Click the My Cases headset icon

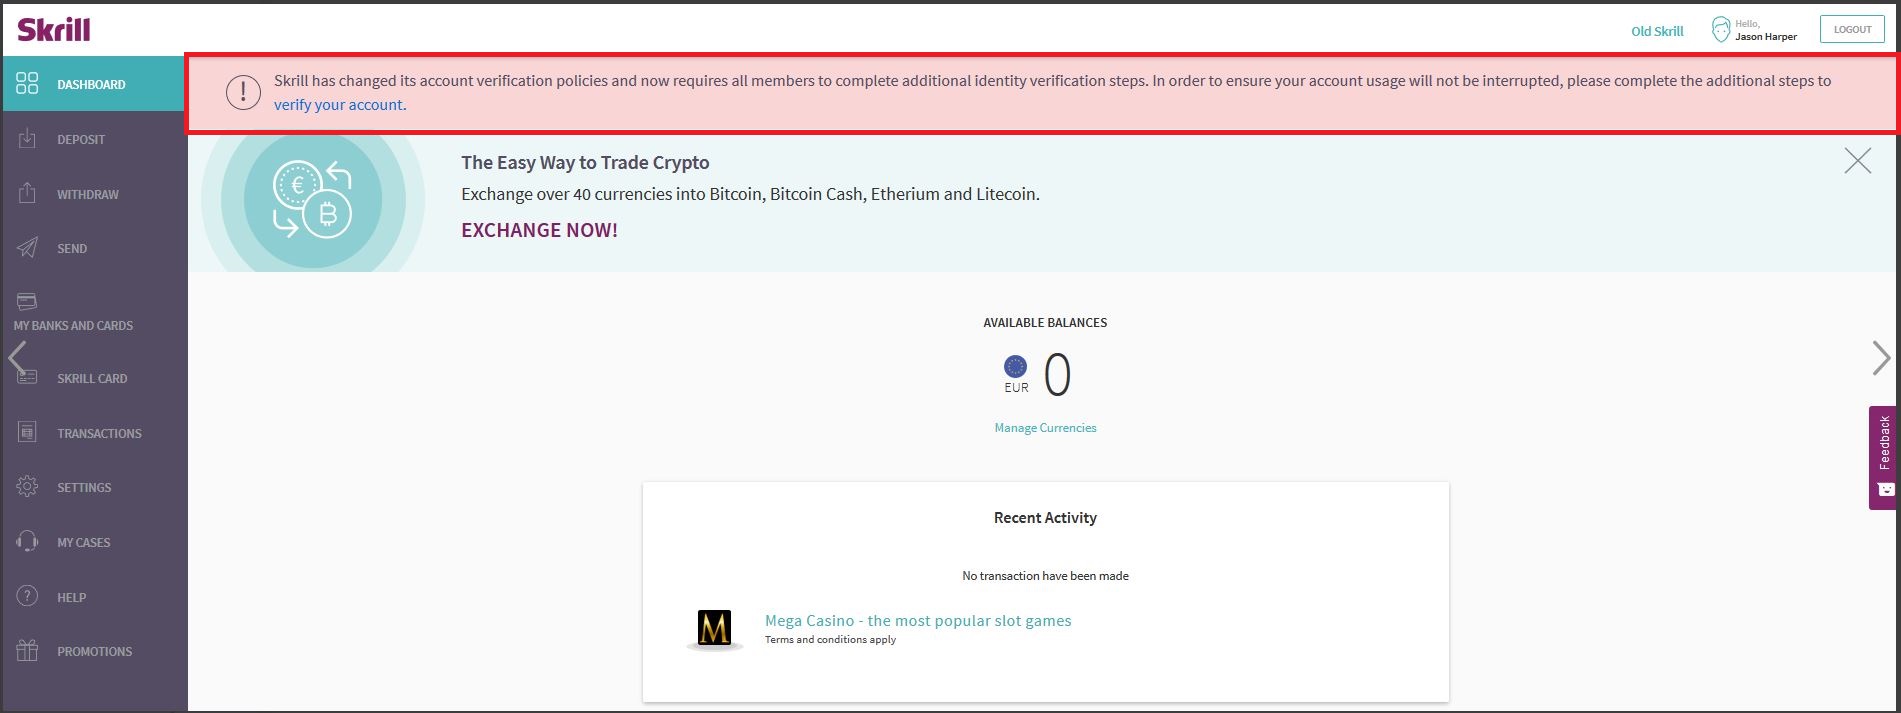(27, 541)
